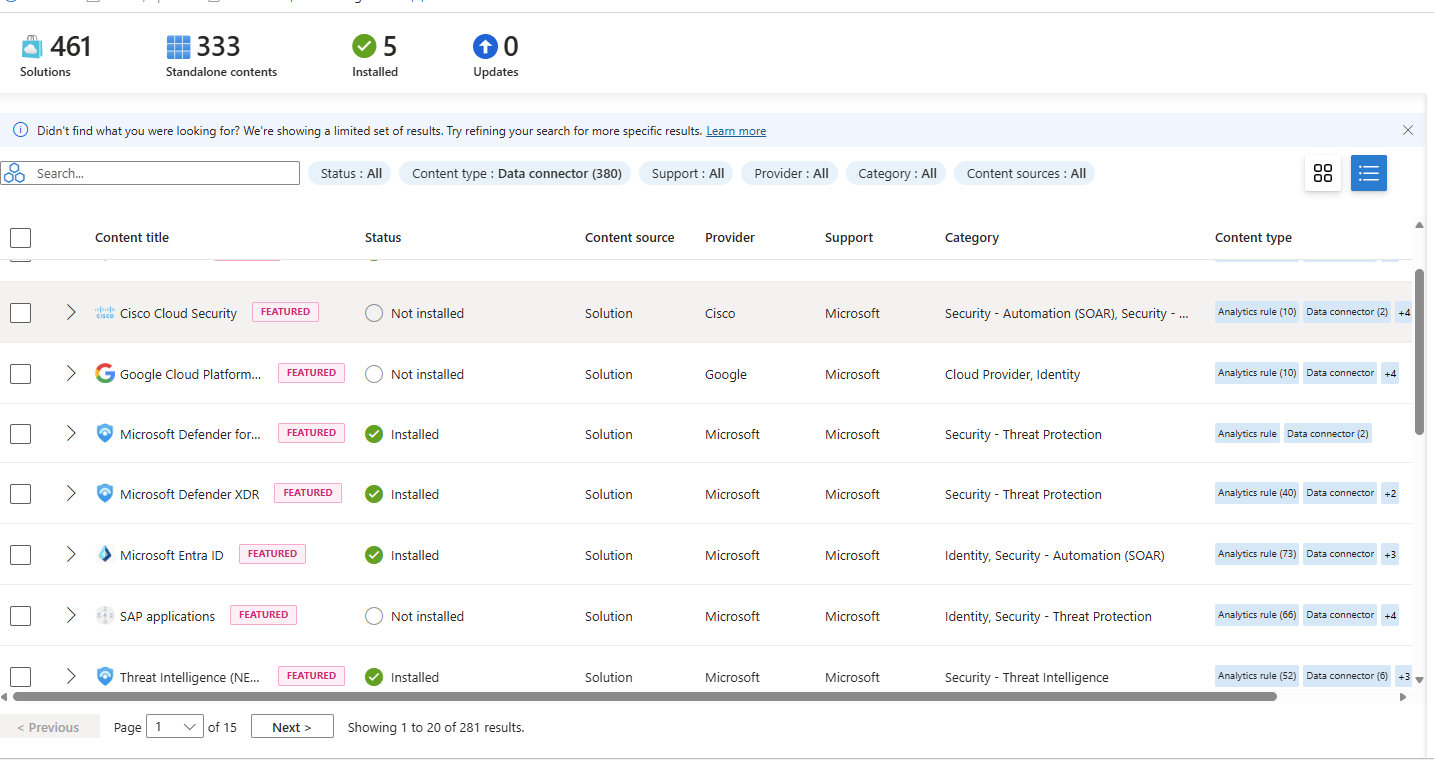Click the Microsoft Defender for… shield icon

105,433
